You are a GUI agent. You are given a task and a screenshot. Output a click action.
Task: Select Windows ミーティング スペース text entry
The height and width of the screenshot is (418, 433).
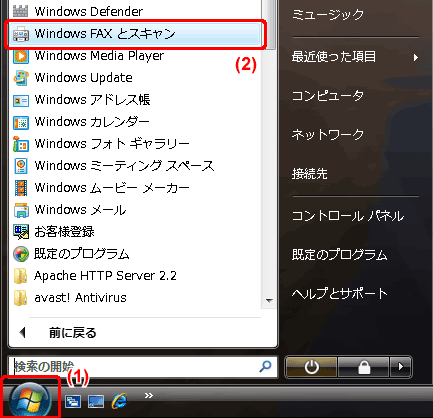tap(124, 166)
